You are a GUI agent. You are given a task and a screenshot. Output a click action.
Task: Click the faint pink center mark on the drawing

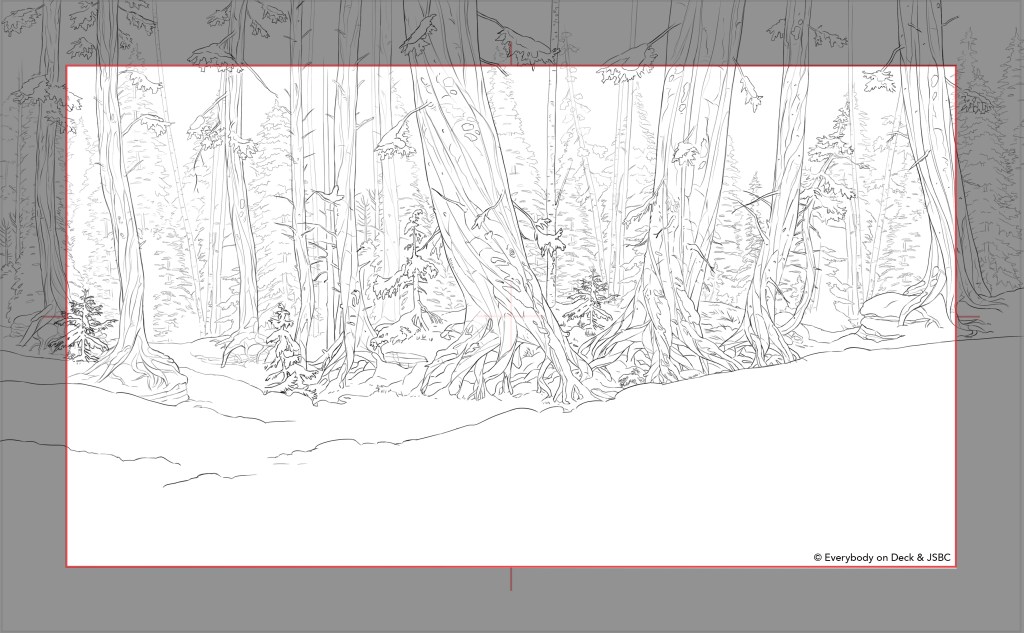510,318
